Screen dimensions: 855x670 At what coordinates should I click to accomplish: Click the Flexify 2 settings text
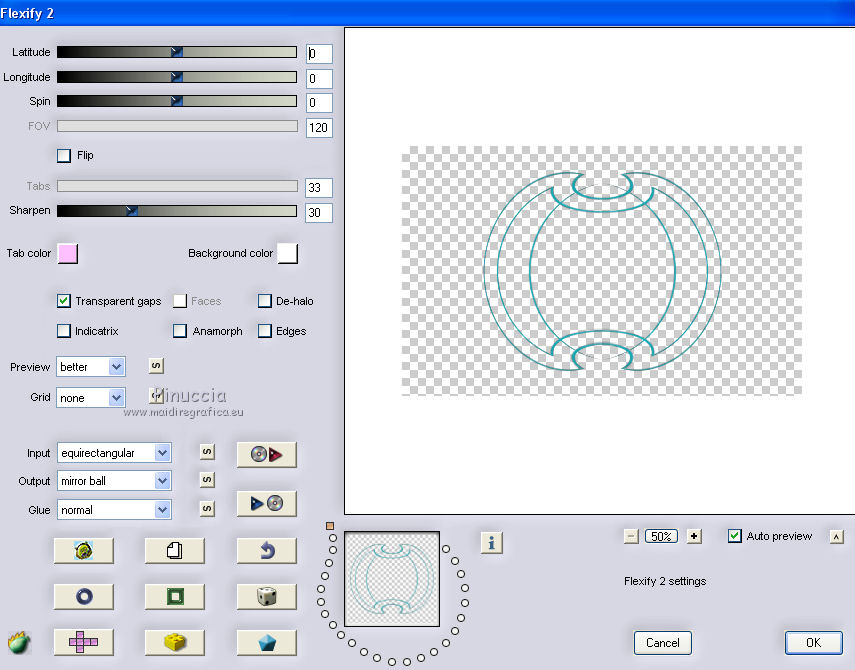(x=665, y=581)
